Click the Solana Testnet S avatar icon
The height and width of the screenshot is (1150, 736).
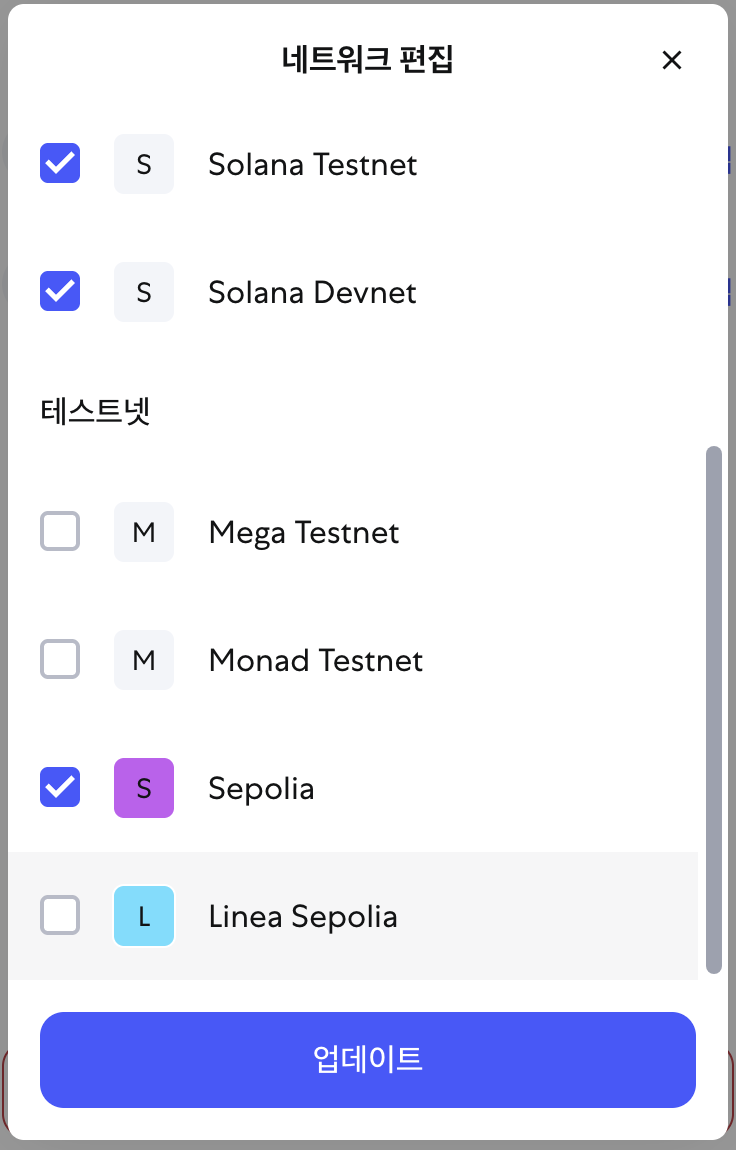click(x=144, y=164)
